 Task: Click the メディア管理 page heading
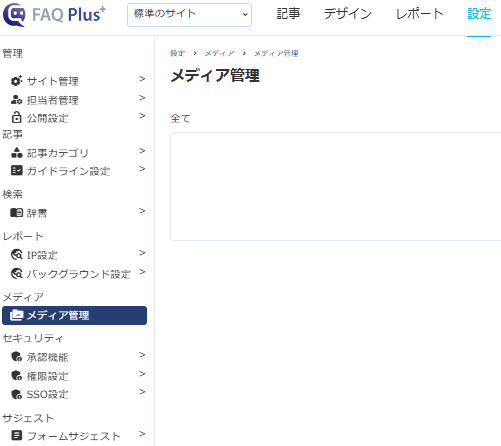pyautogui.click(x=215, y=75)
